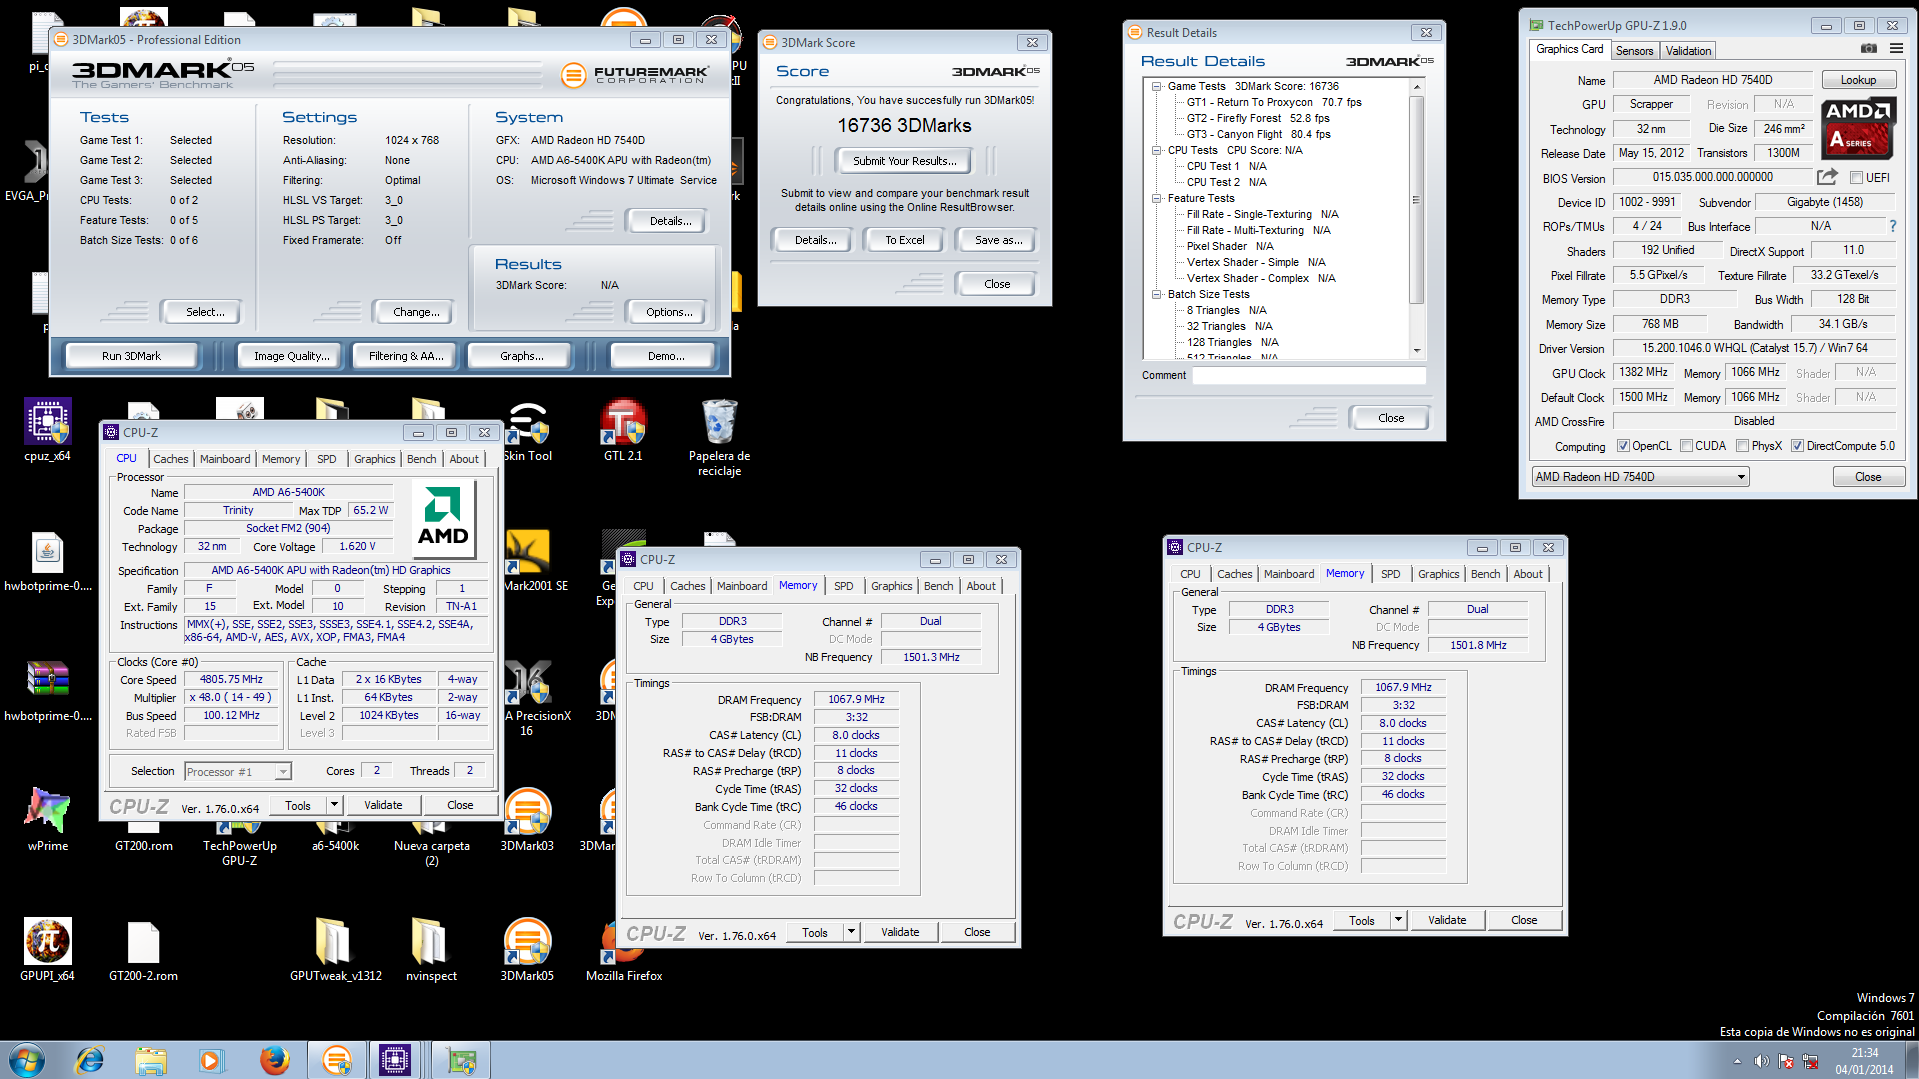
Task: Open Windows Explorer from the taskbar
Action: click(x=151, y=1060)
